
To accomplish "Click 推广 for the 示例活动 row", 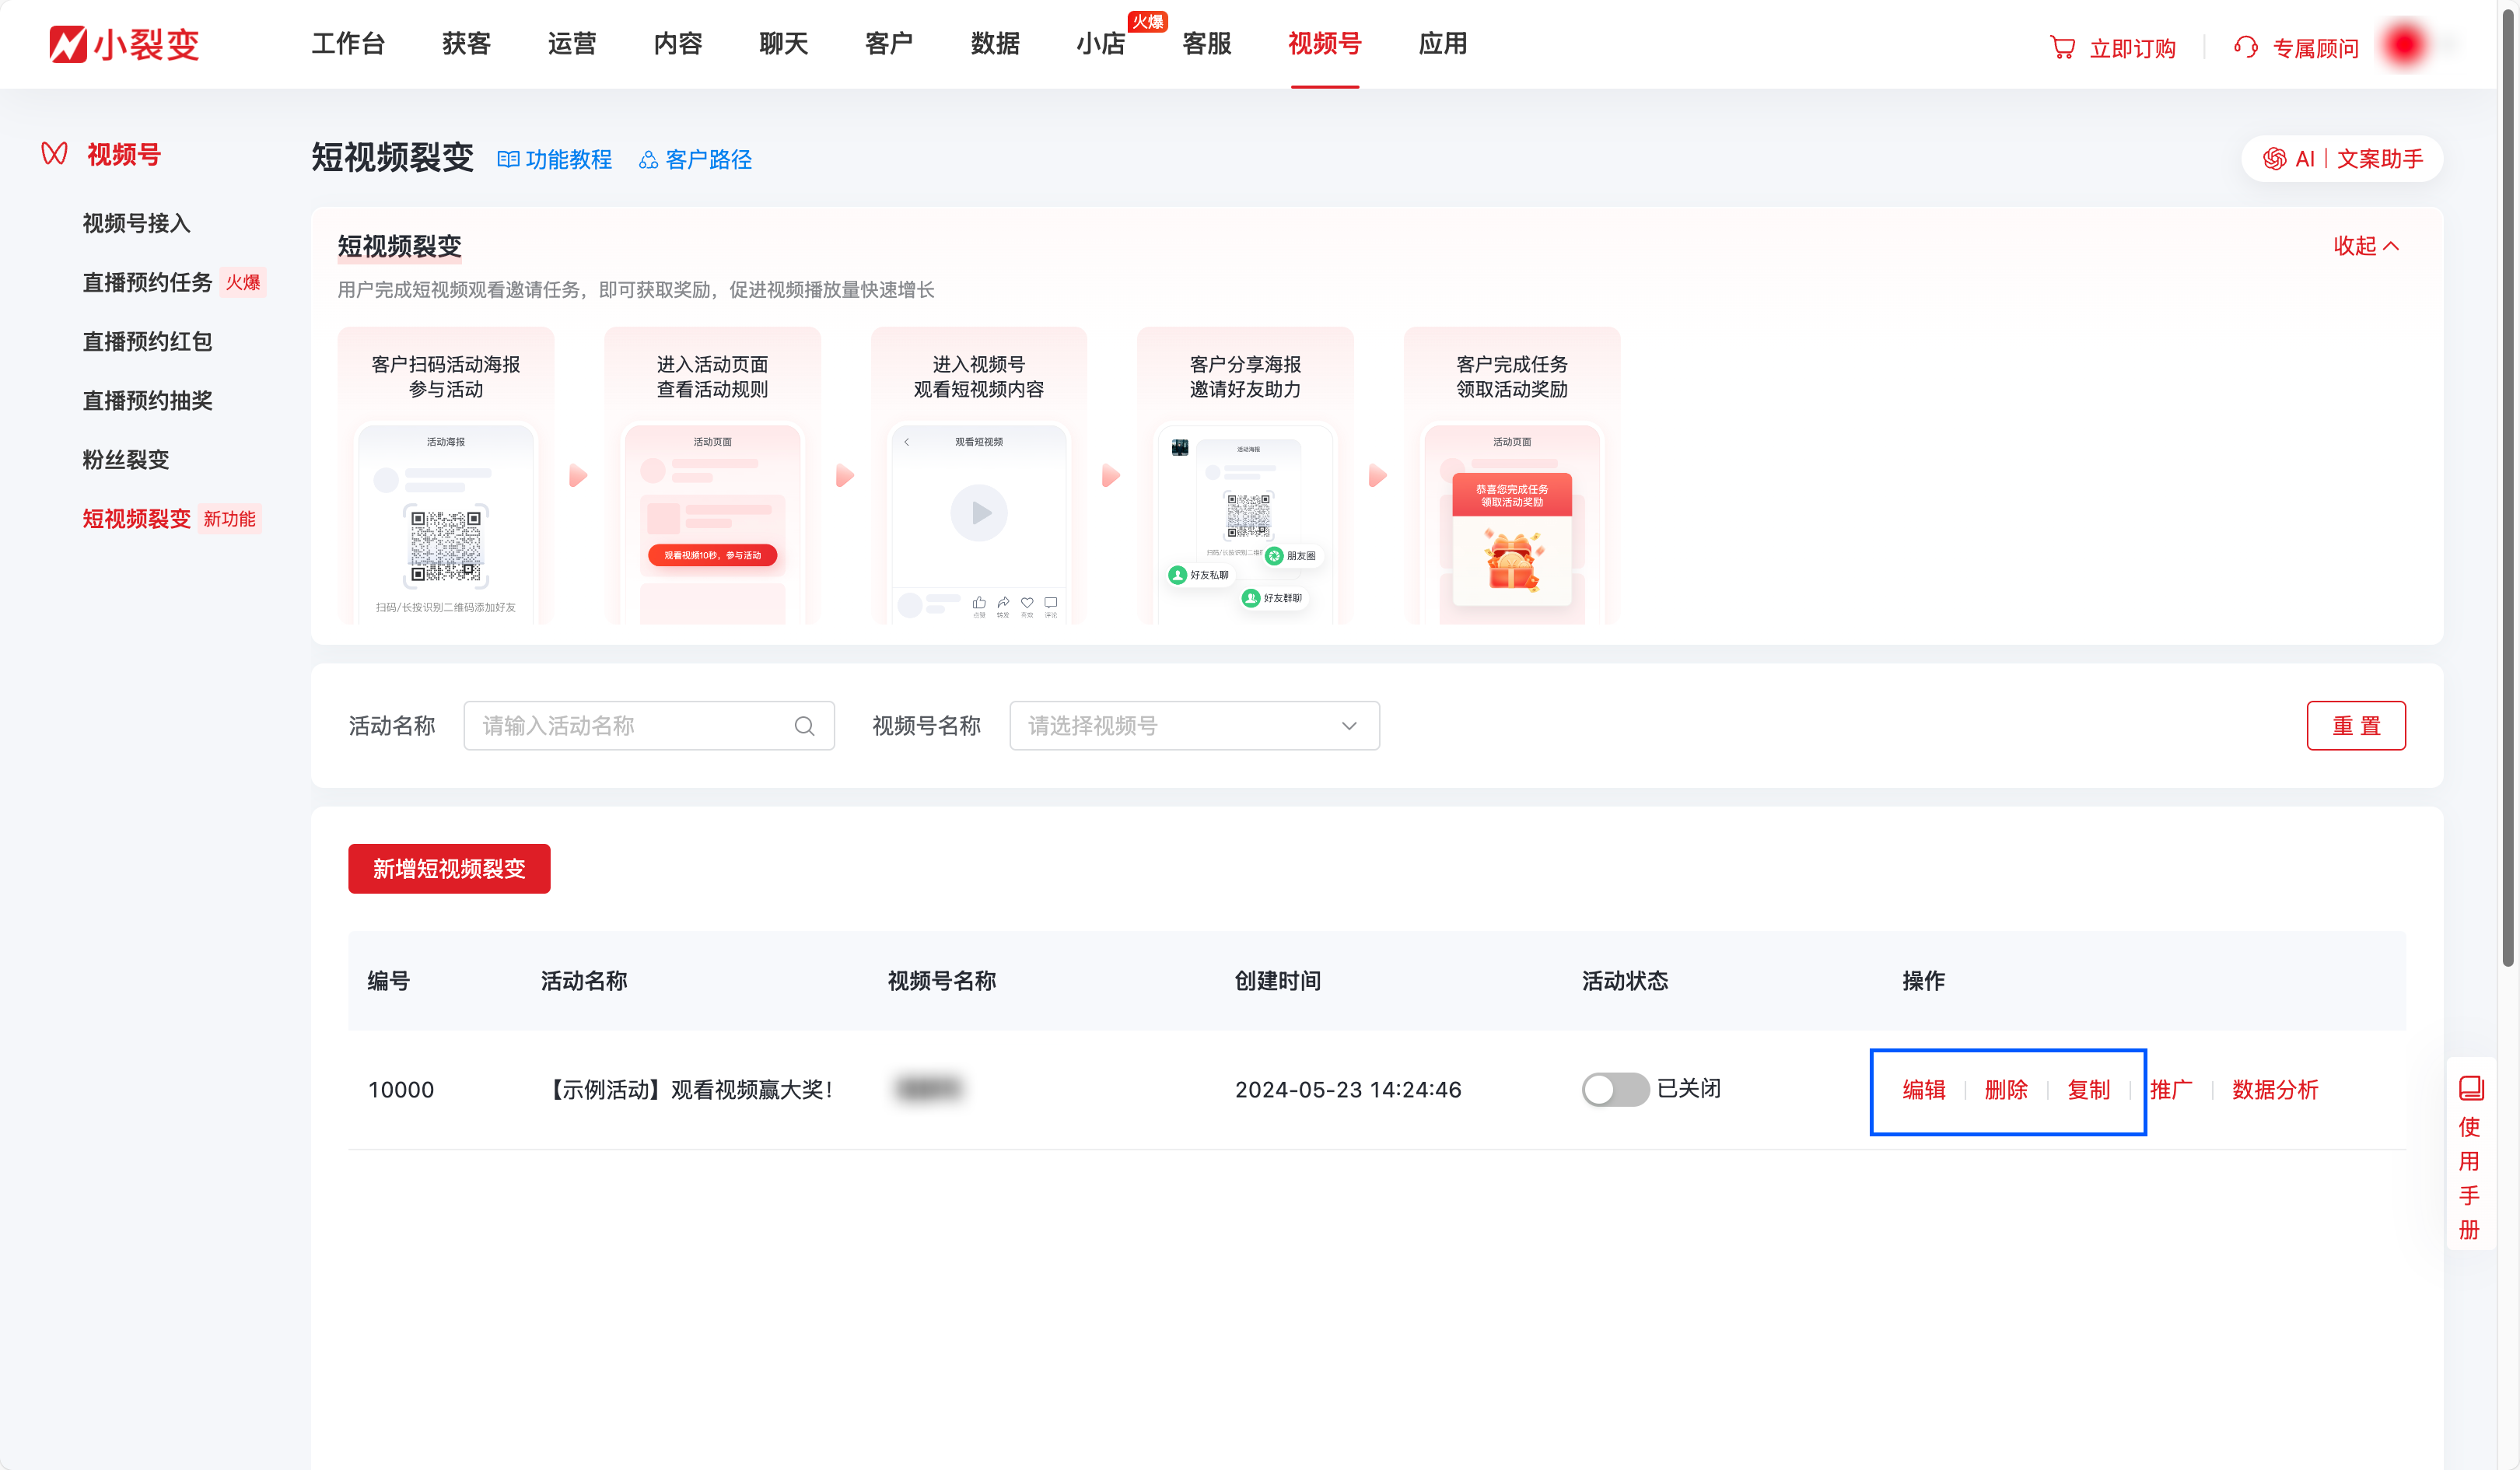I will coord(2171,1089).
